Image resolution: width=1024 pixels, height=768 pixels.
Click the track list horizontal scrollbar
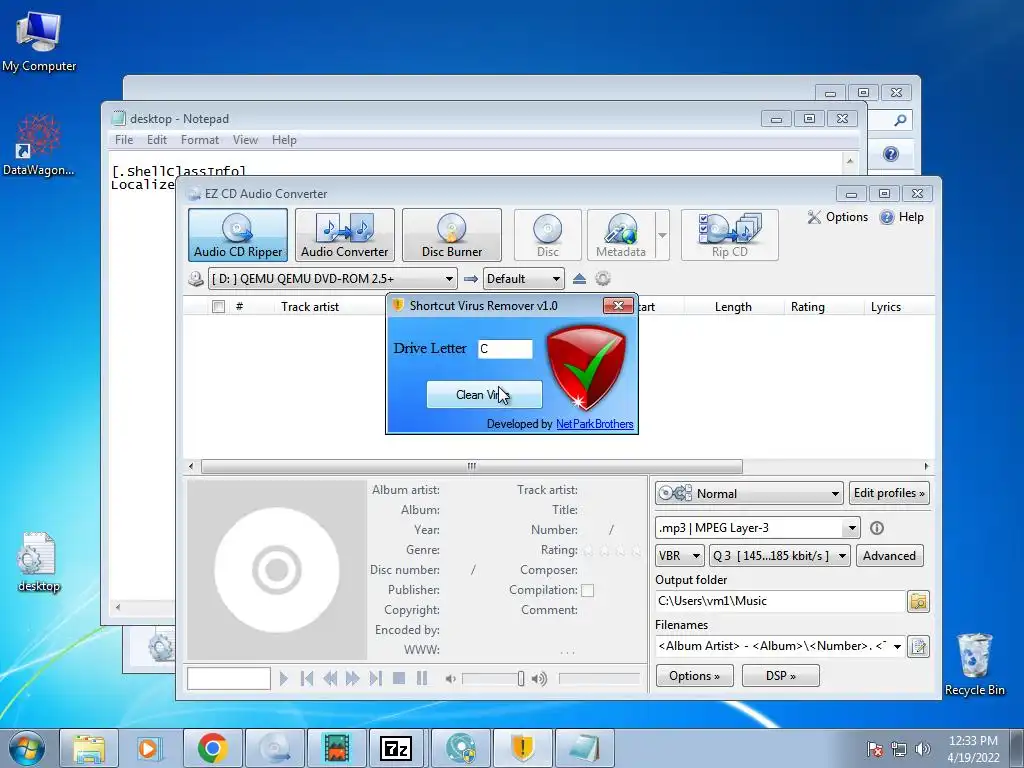[x=472, y=466]
